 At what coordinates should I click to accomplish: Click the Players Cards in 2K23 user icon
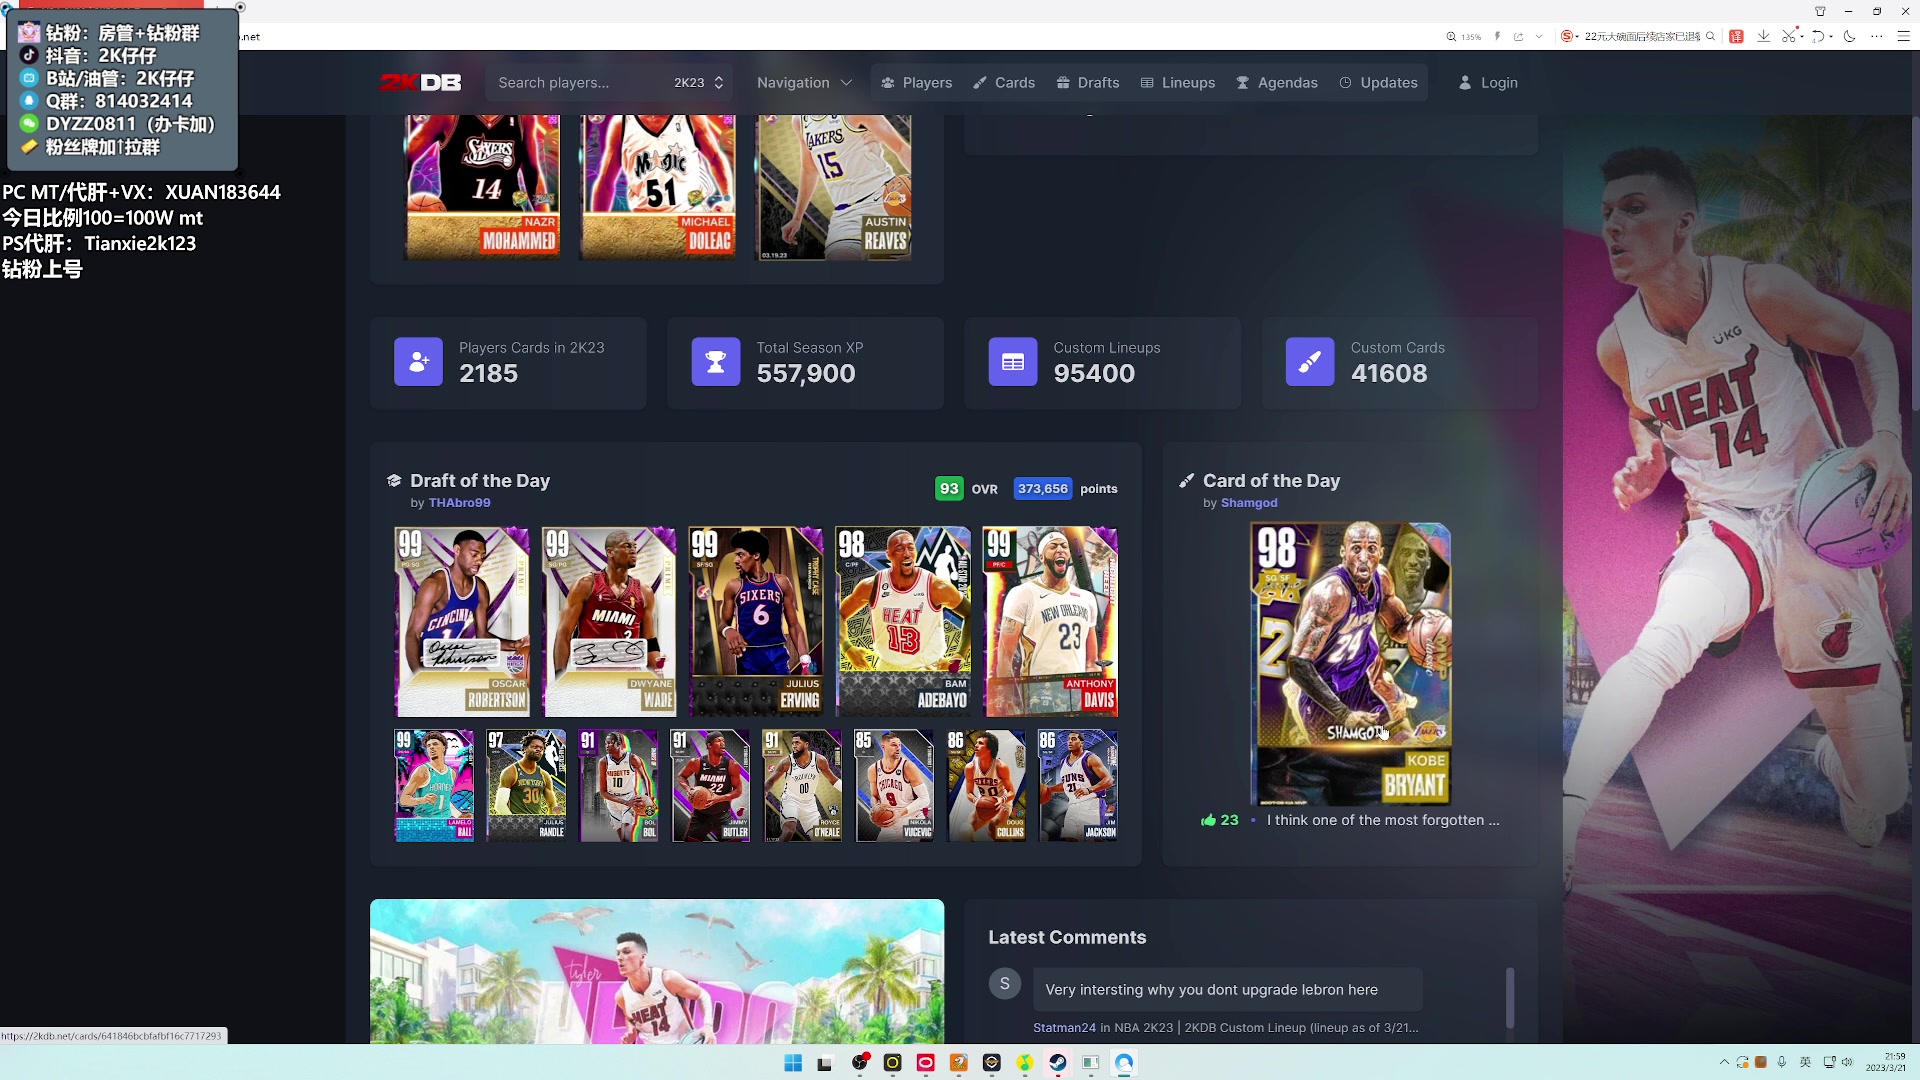(418, 362)
